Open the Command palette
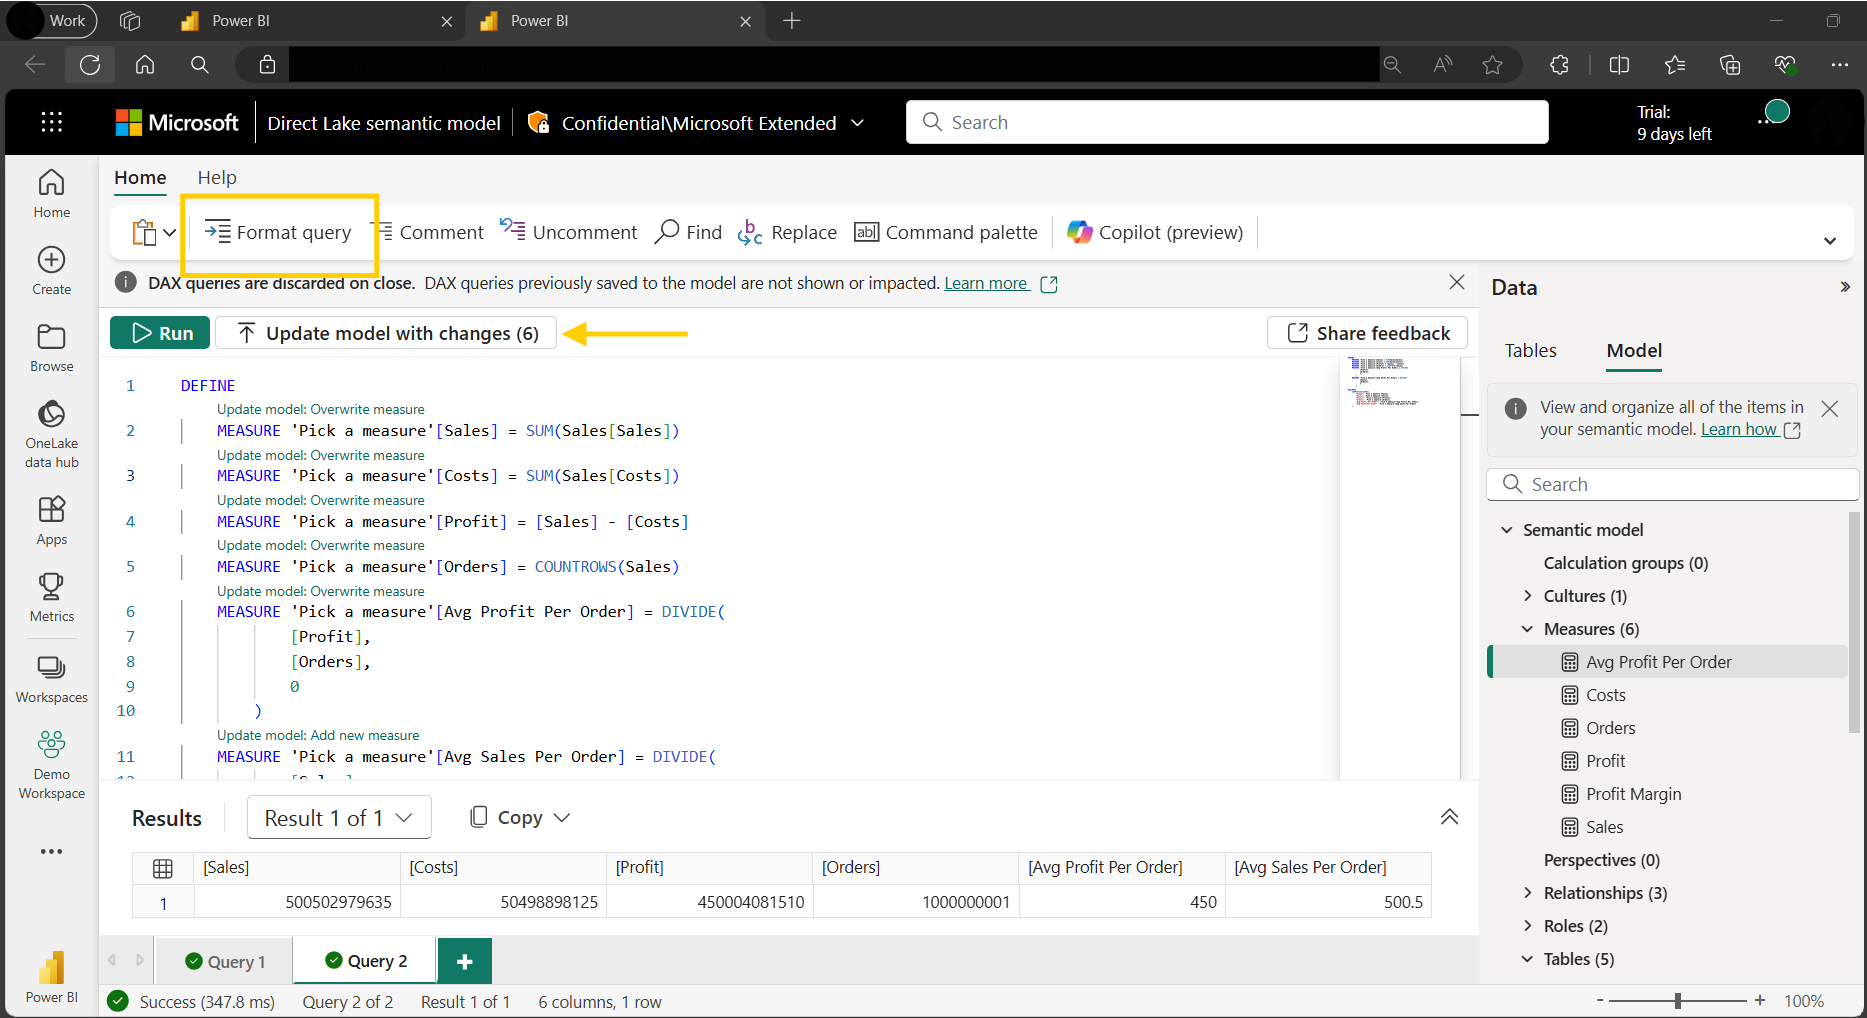 tap(946, 233)
